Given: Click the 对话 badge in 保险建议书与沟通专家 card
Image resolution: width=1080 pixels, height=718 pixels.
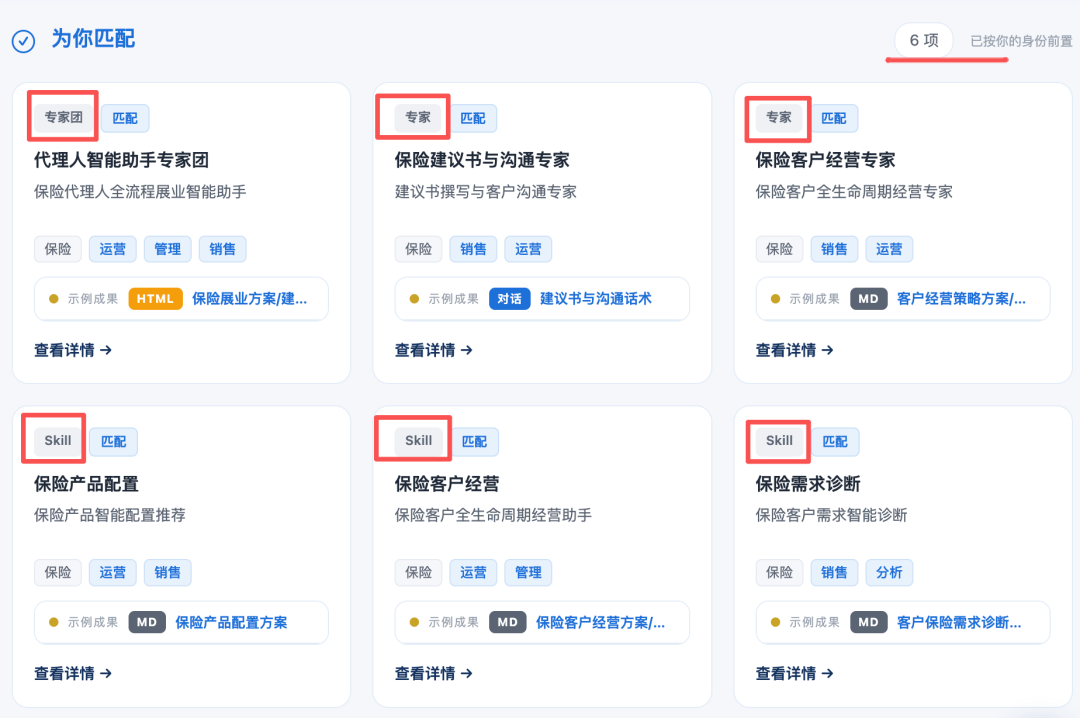Looking at the screenshot, I should (x=509, y=299).
